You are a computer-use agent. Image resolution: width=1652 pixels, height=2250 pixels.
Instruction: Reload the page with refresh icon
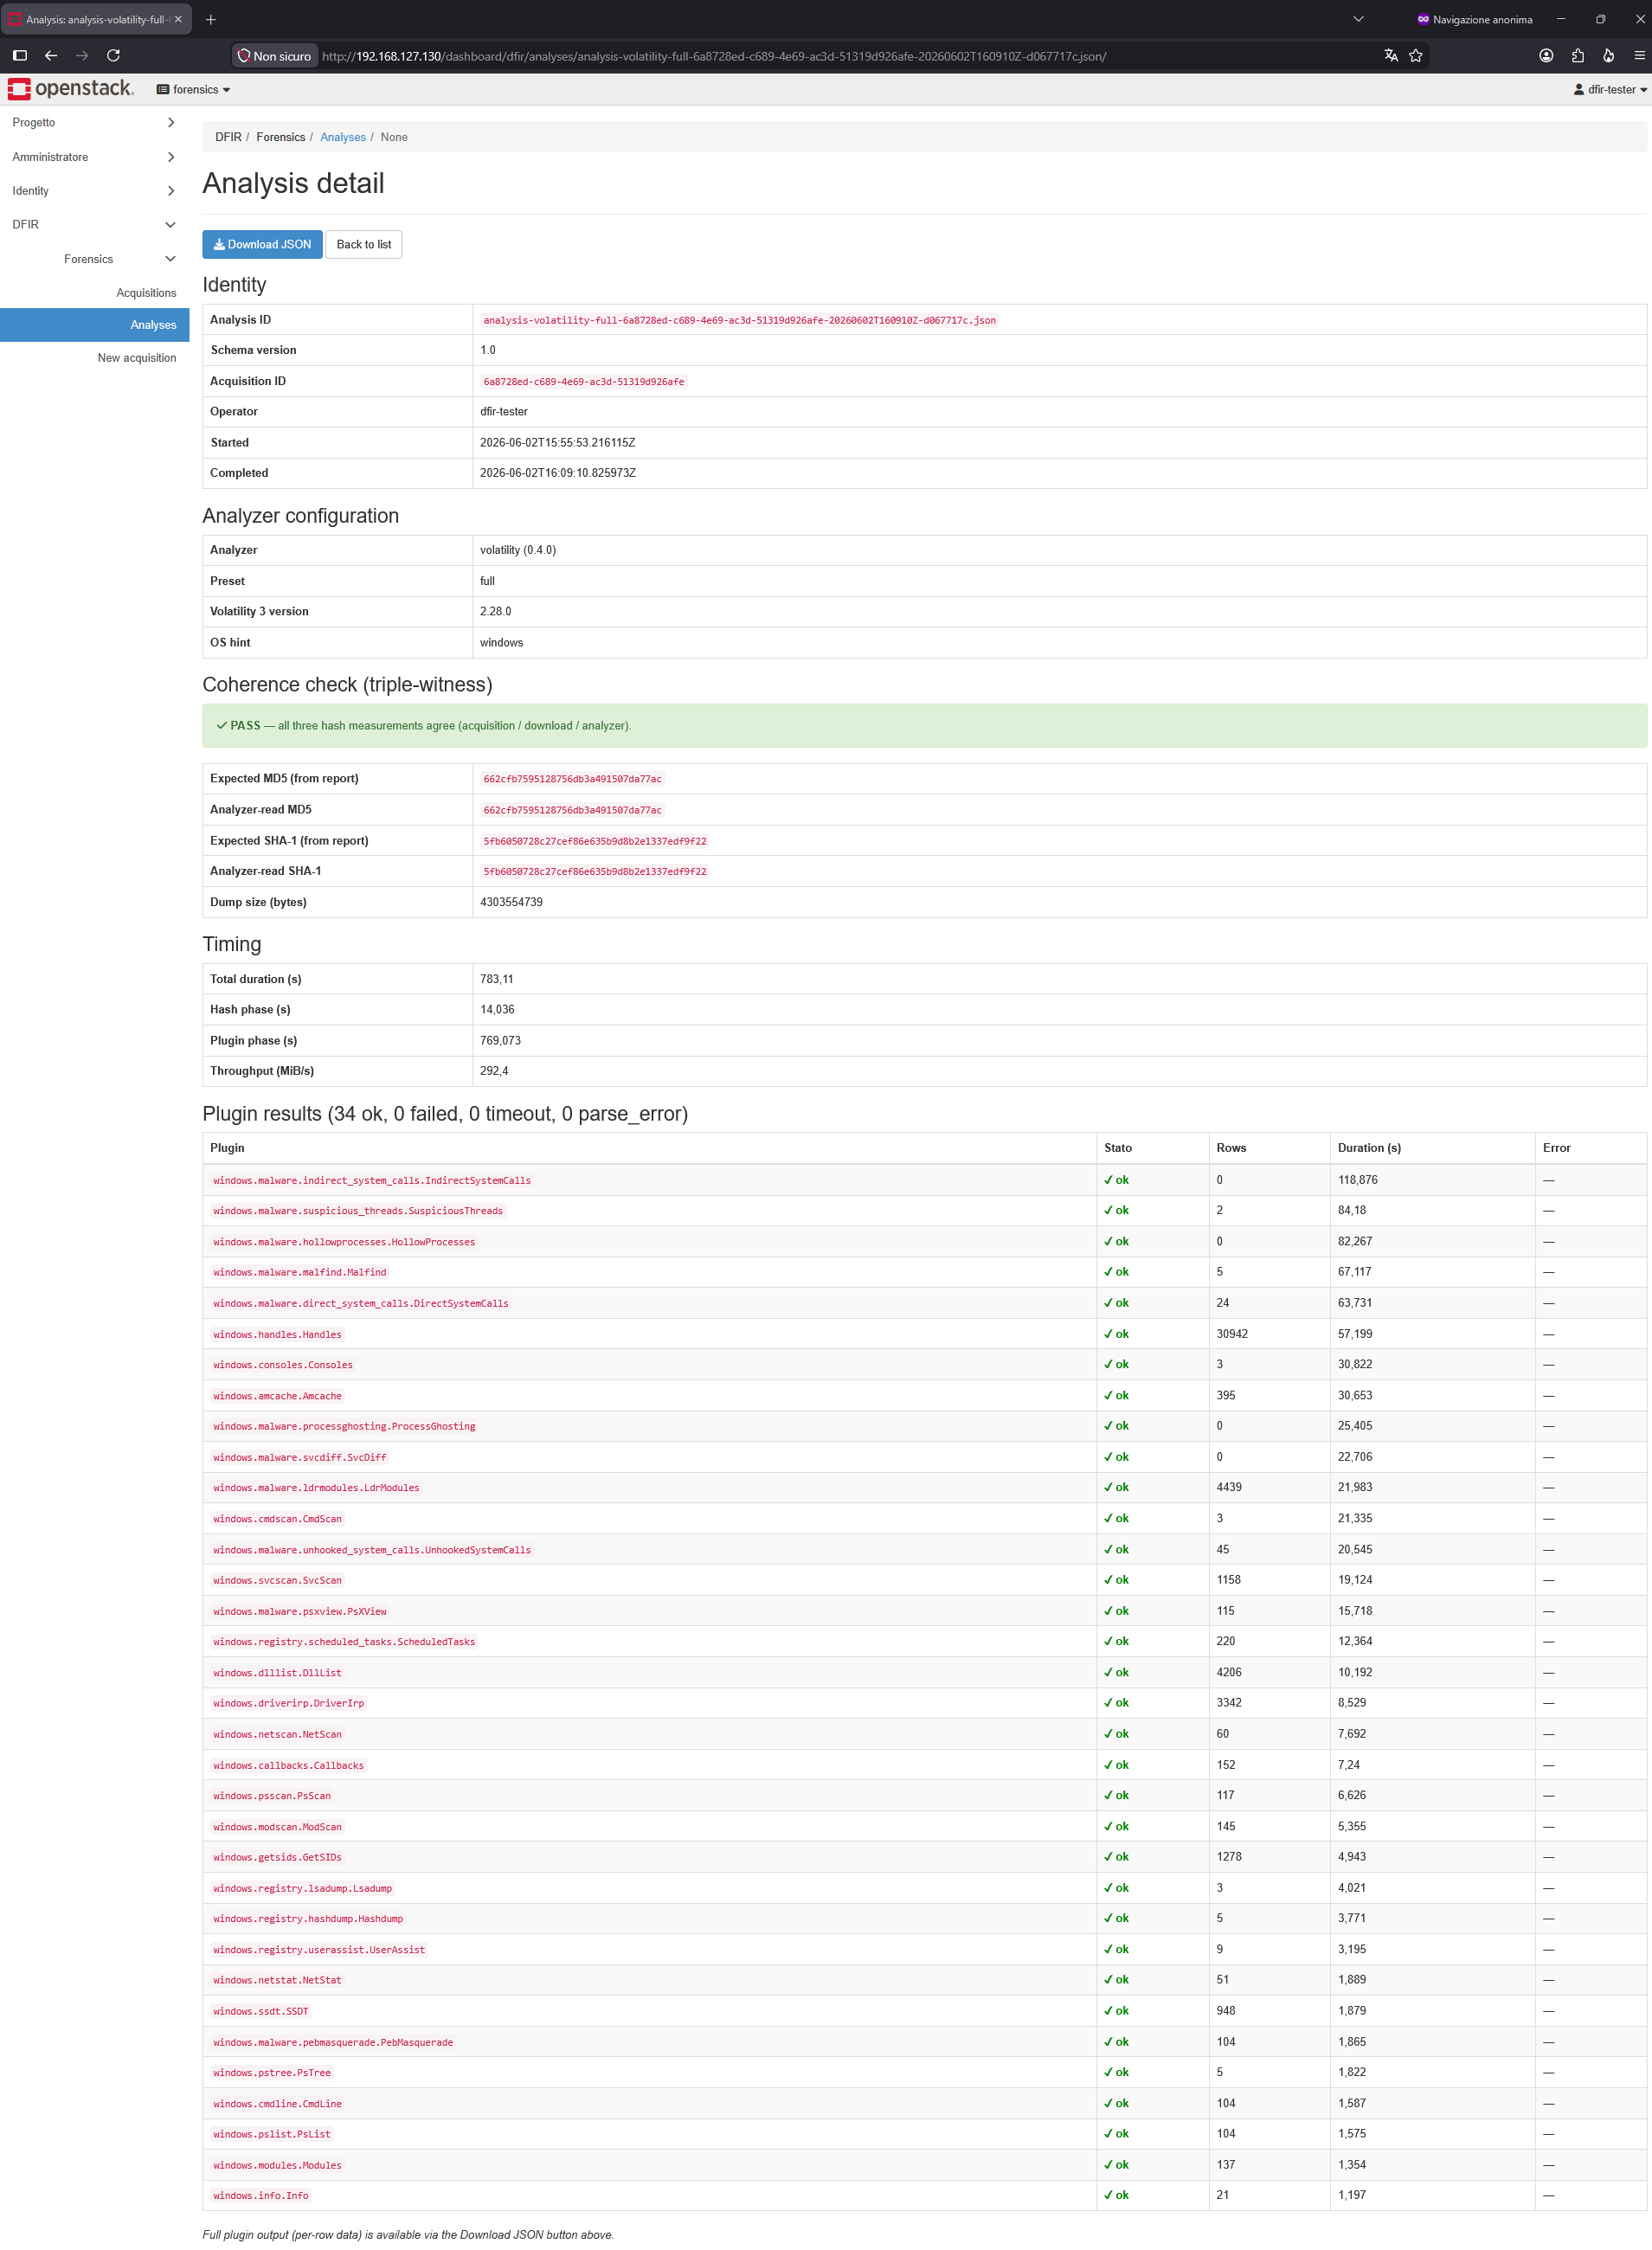pyautogui.click(x=113, y=56)
